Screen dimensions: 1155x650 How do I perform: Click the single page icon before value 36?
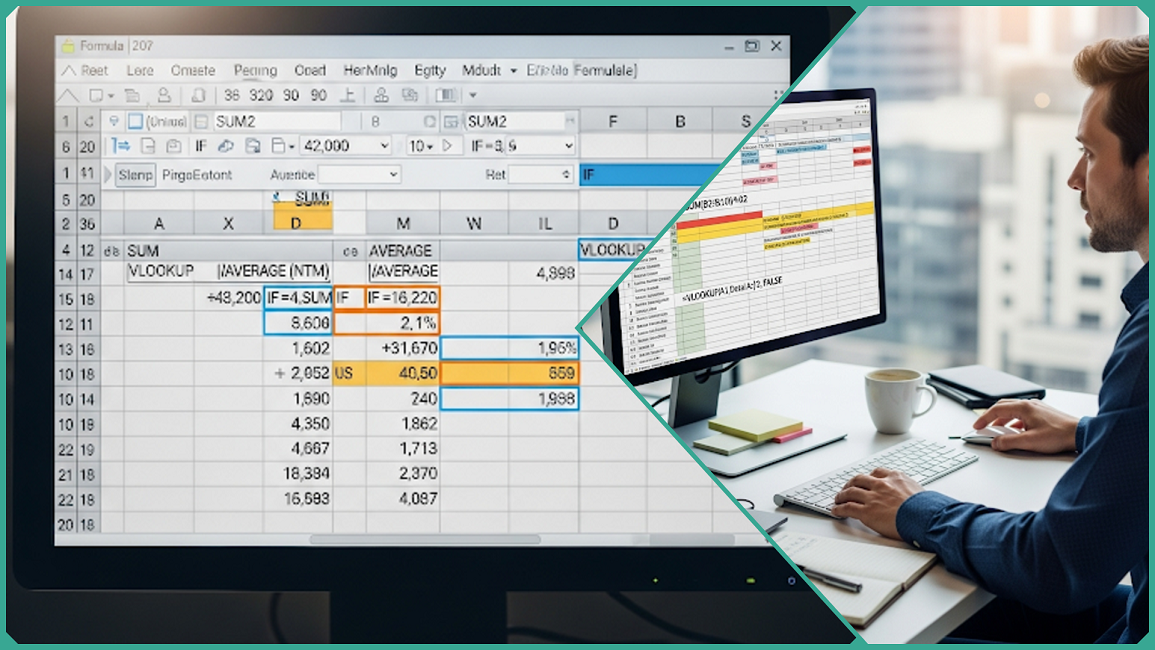[x=198, y=96]
